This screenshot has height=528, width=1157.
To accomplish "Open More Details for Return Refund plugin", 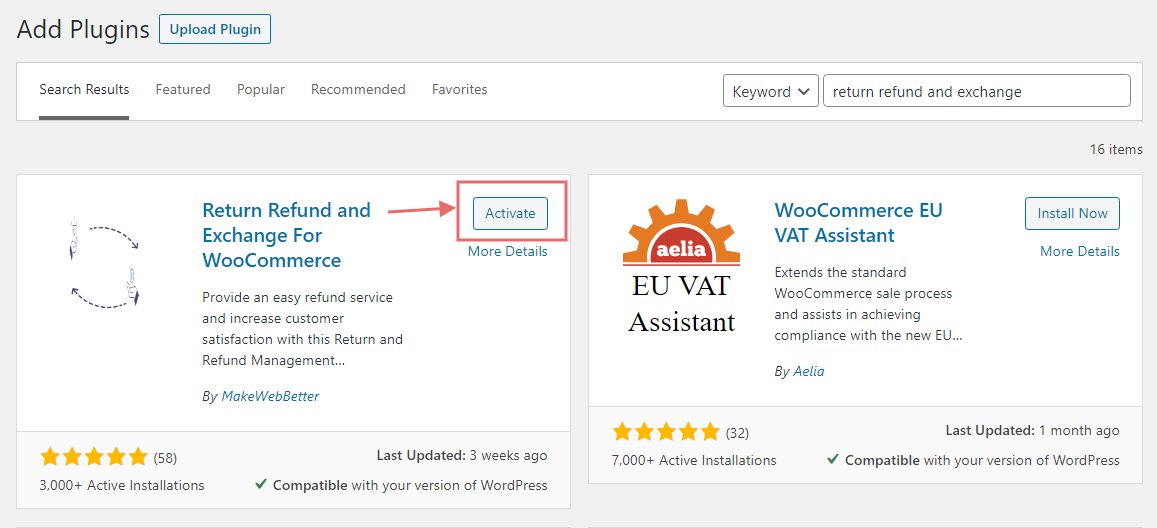I will pos(508,251).
